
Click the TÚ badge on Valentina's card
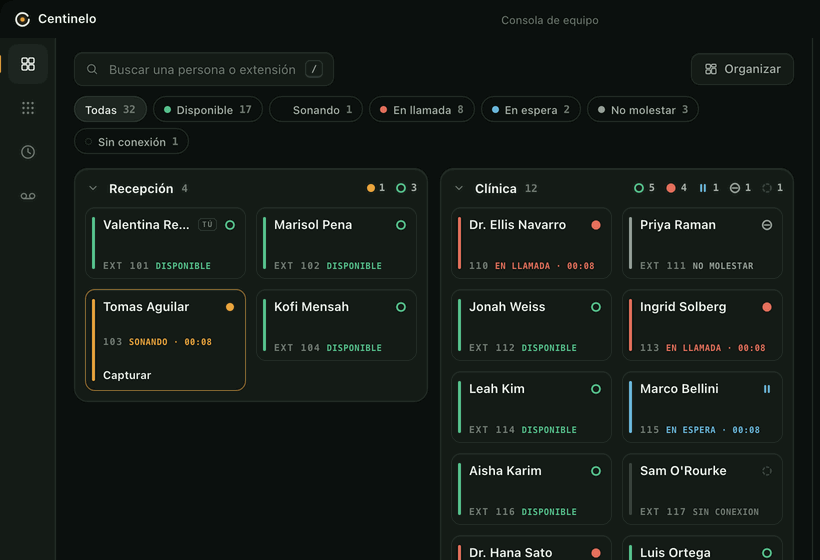tap(207, 224)
